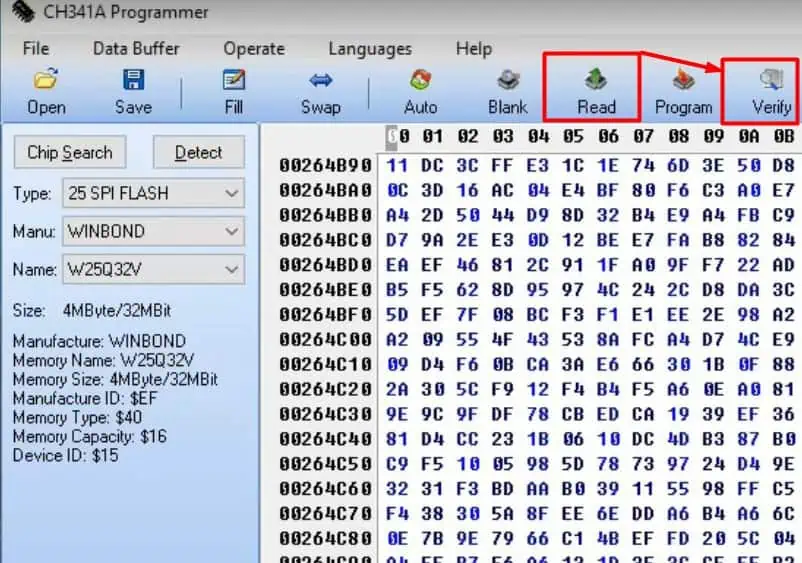Click the Fill buffer toolbar icon
Image resolution: width=802 pixels, height=563 pixels.
click(x=234, y=80)
